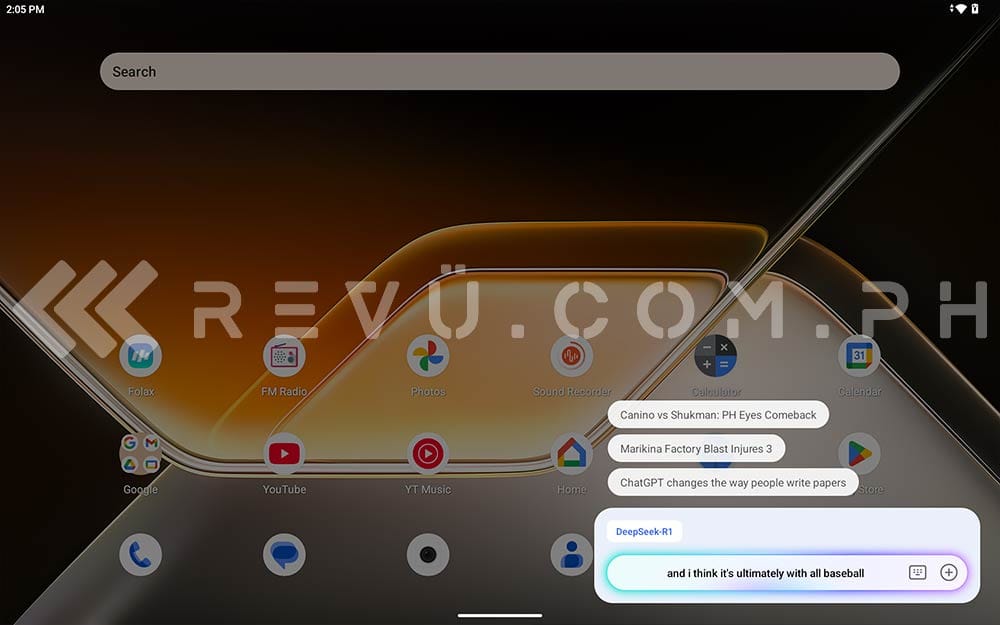Open the Folax app

(x=140, y=356)
